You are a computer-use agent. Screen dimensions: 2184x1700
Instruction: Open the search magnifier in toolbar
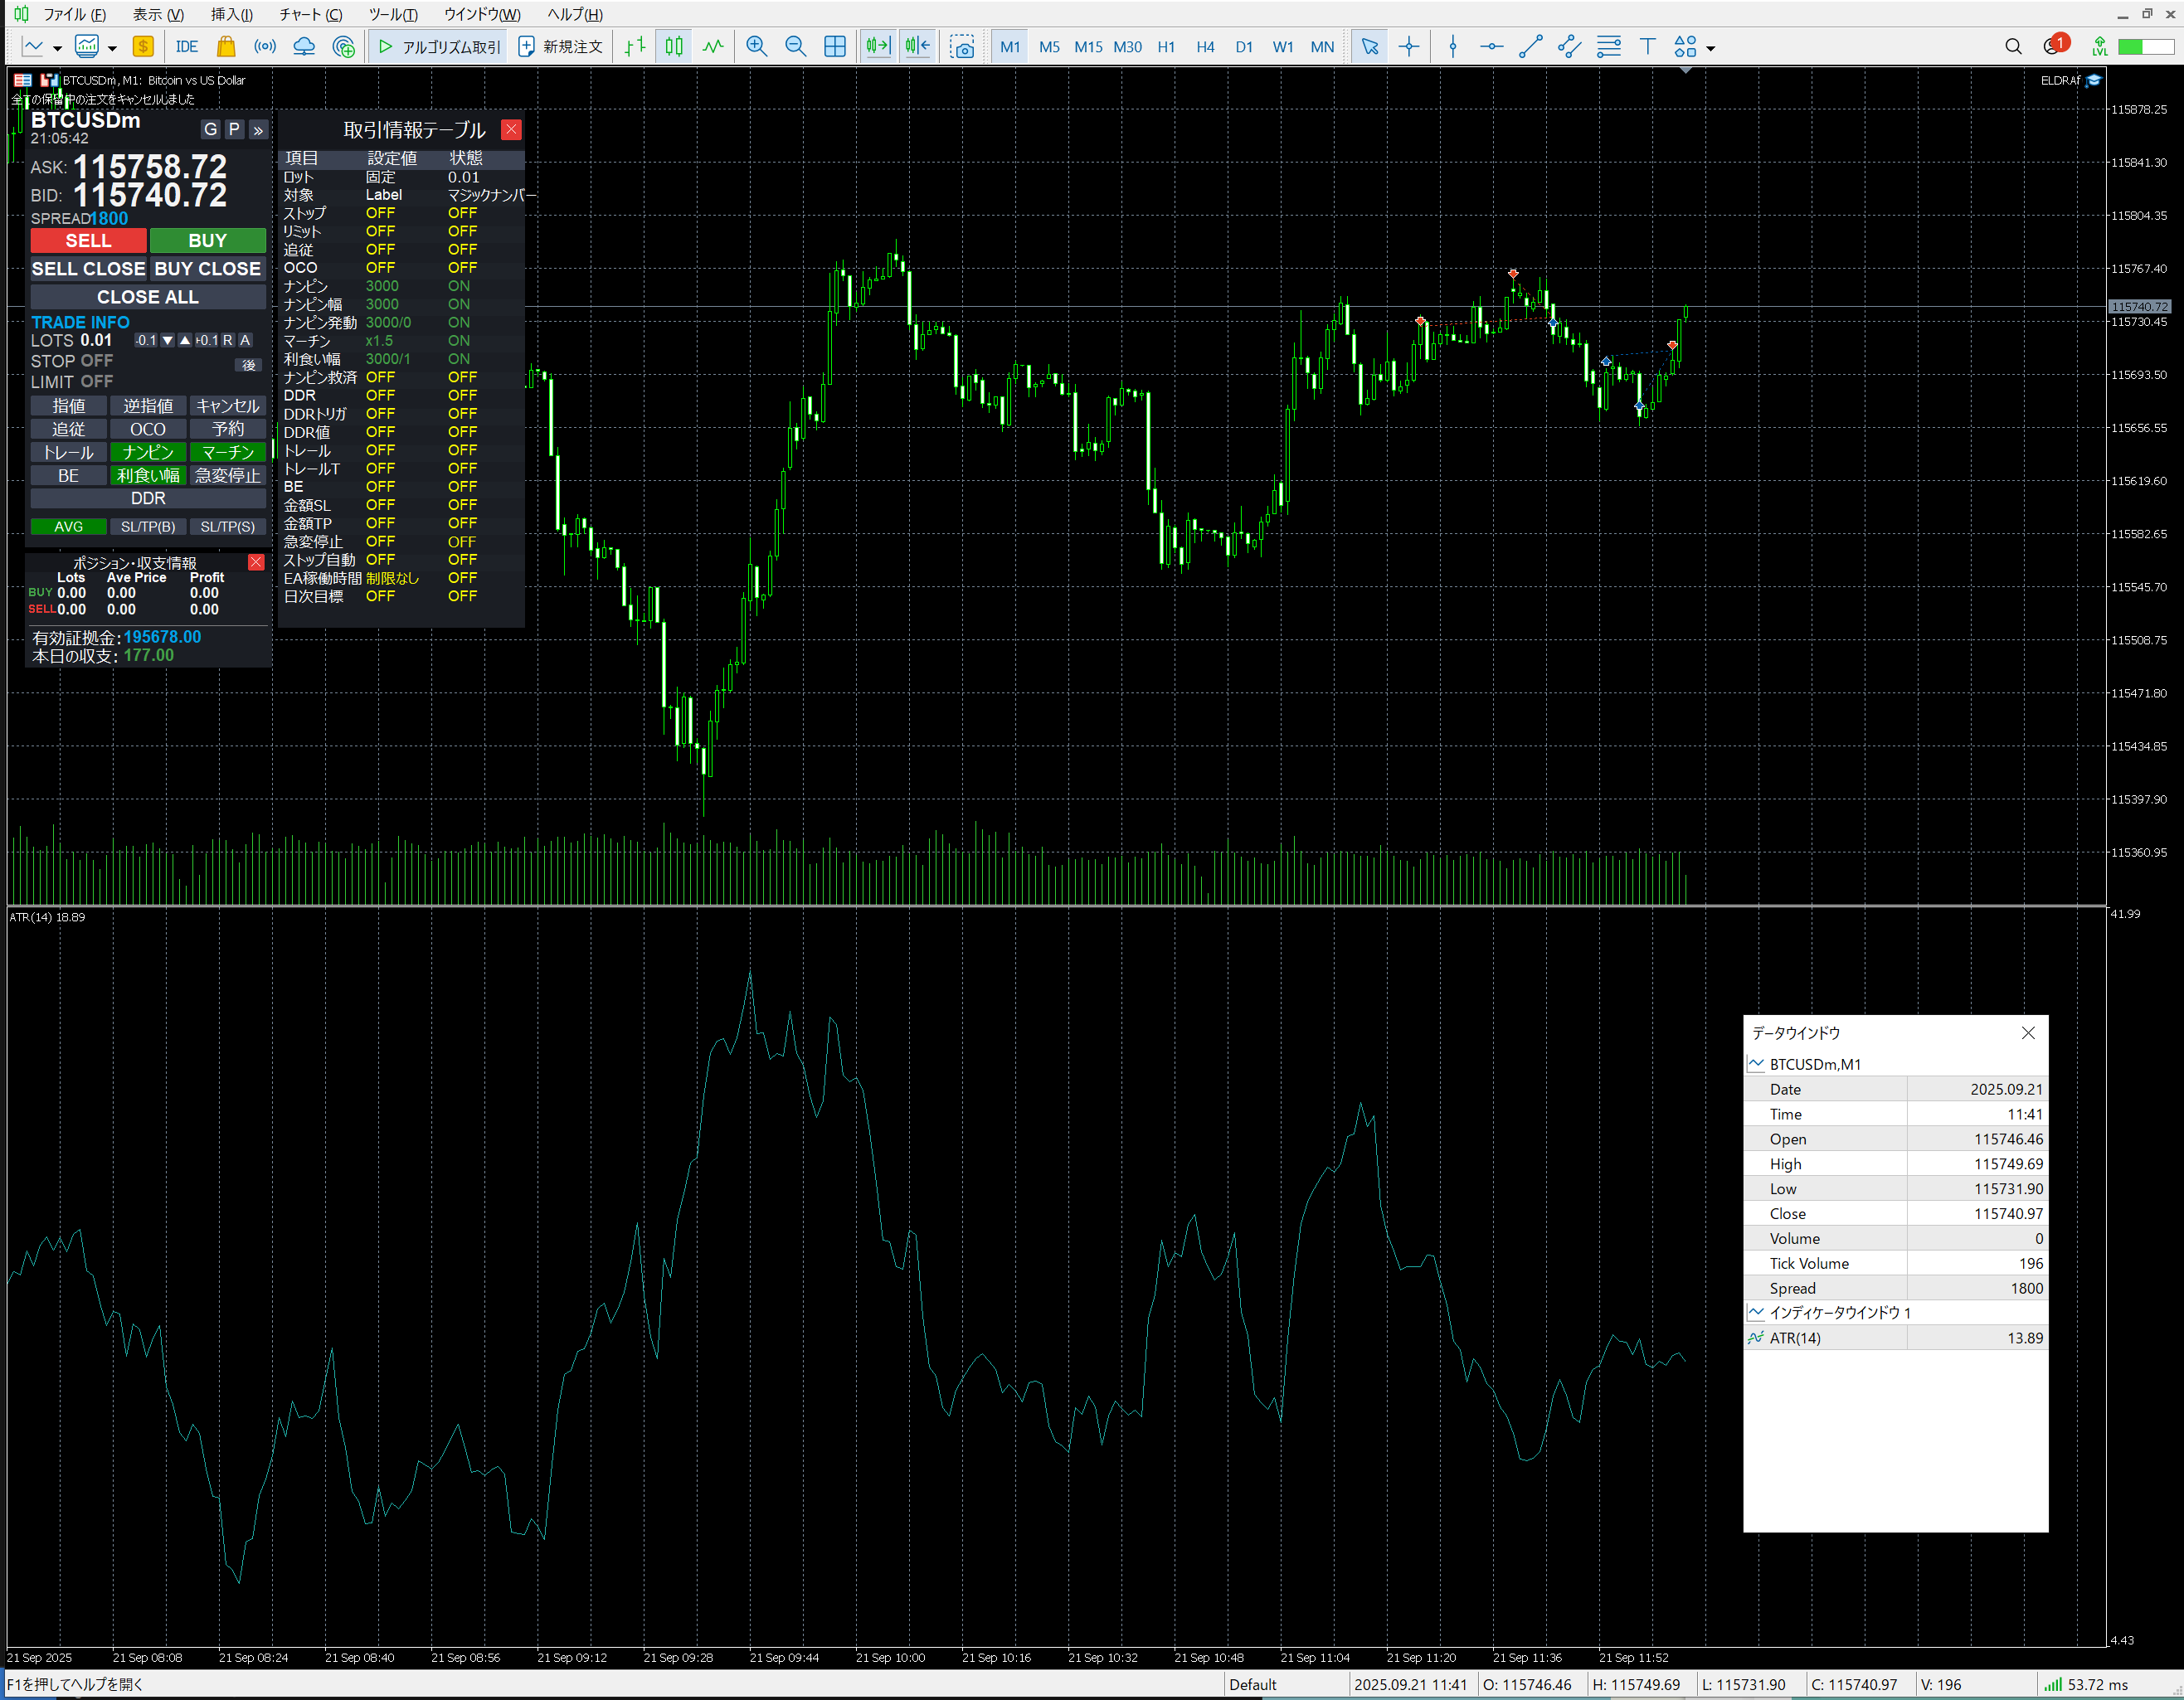click(2013, 46)
